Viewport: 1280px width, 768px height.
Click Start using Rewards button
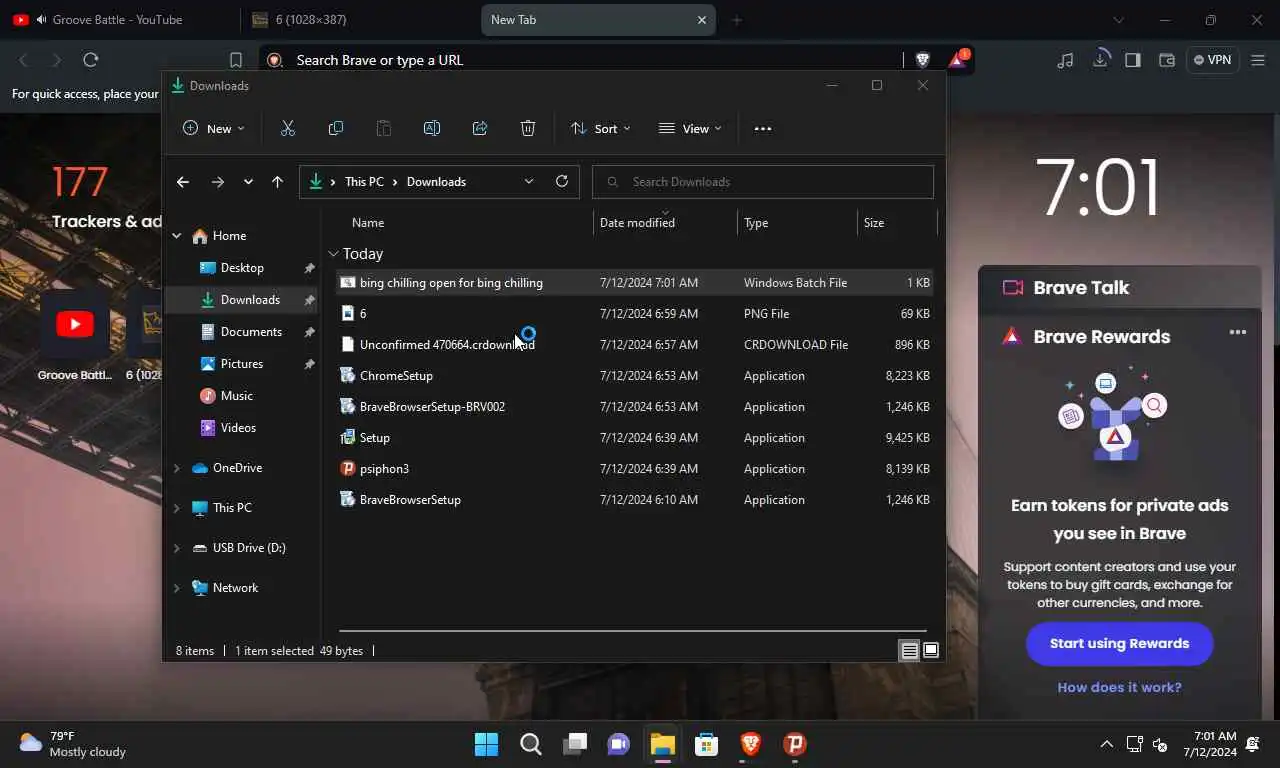(x=1119, y=643)
